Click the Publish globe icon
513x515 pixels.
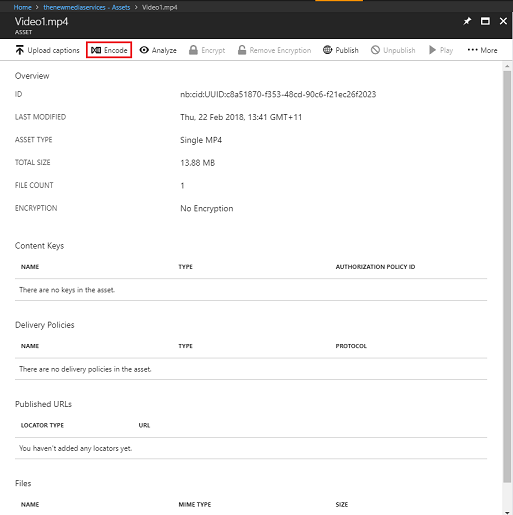point(328,50)
